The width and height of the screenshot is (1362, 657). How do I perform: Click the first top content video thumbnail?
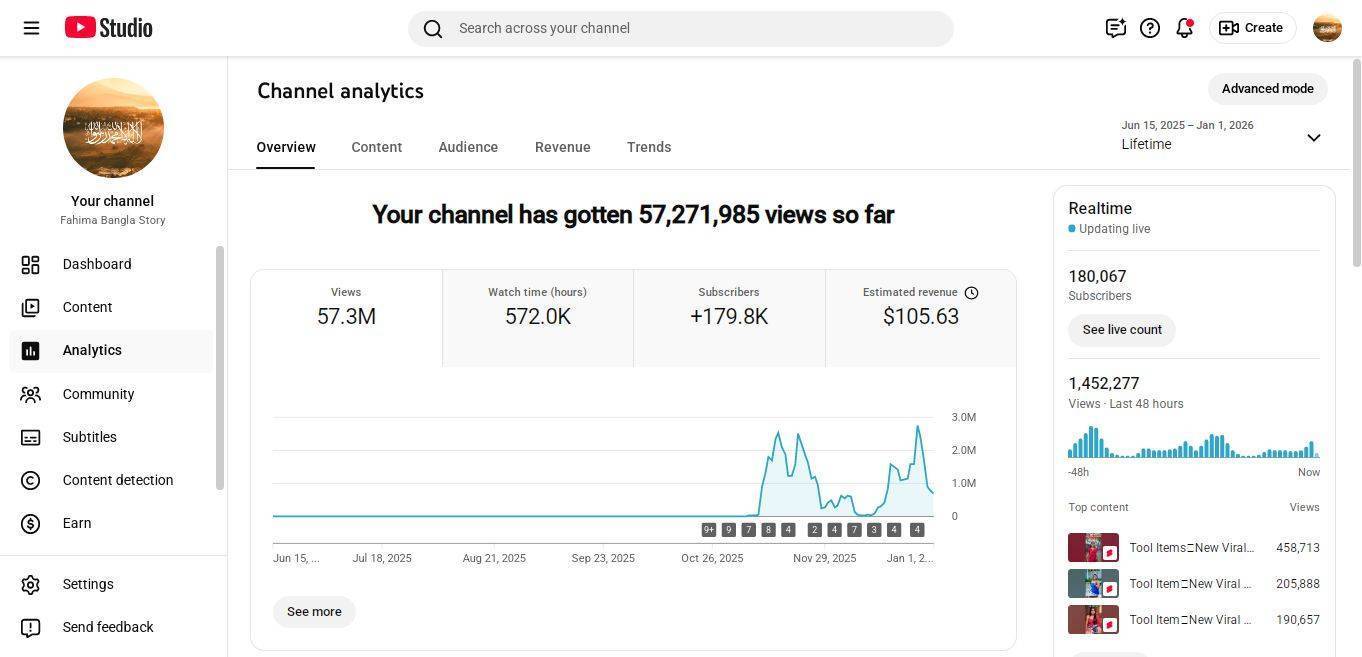[1093, 548]
